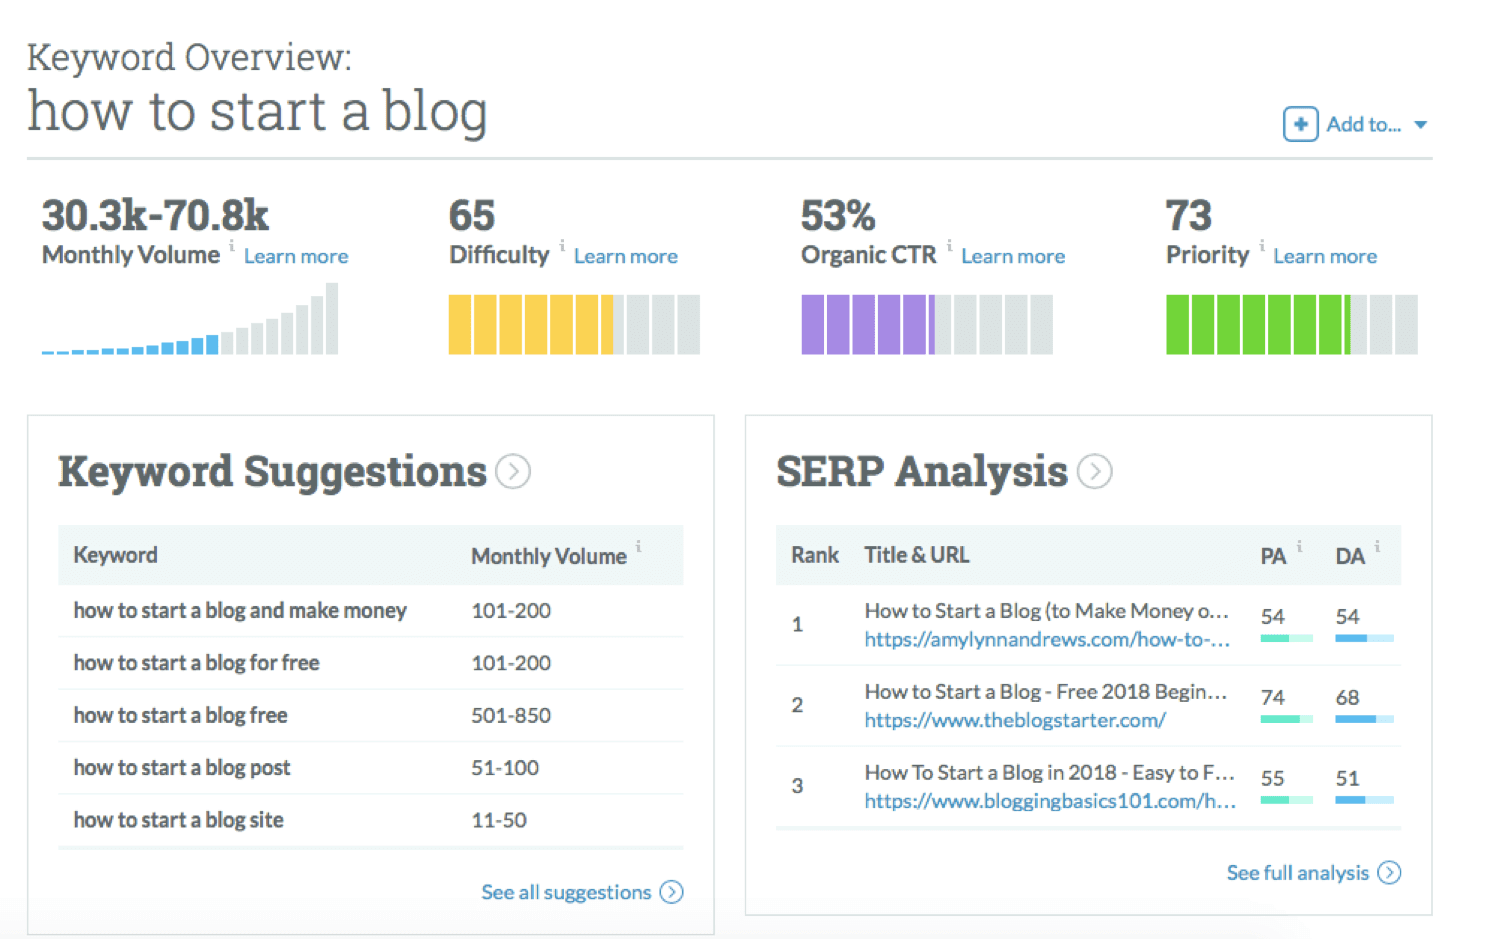Open Learn more for Organic CTR
The width and height of the screenshot is (1500, 939).
coord(1013,257)
